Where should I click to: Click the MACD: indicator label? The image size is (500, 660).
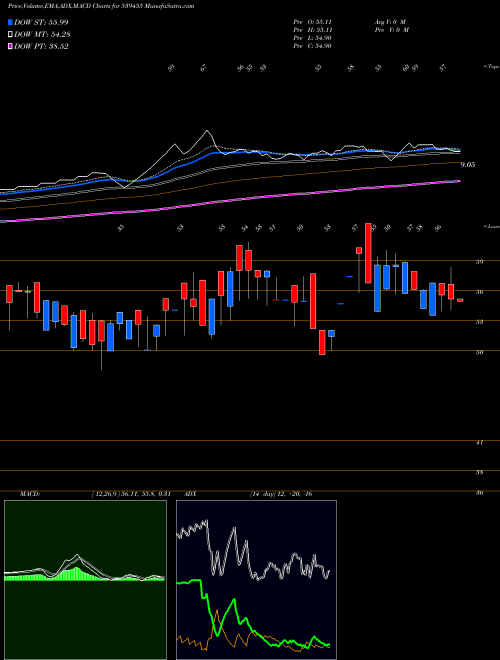(30, 494)
